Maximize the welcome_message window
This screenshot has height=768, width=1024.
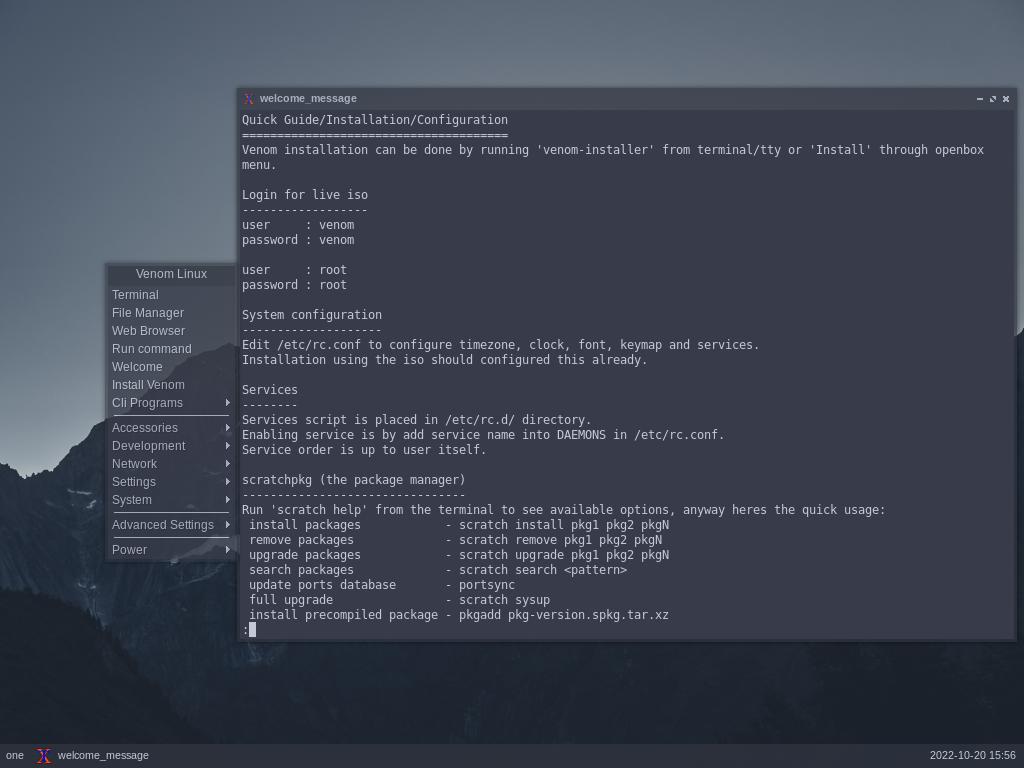(993, 99)
